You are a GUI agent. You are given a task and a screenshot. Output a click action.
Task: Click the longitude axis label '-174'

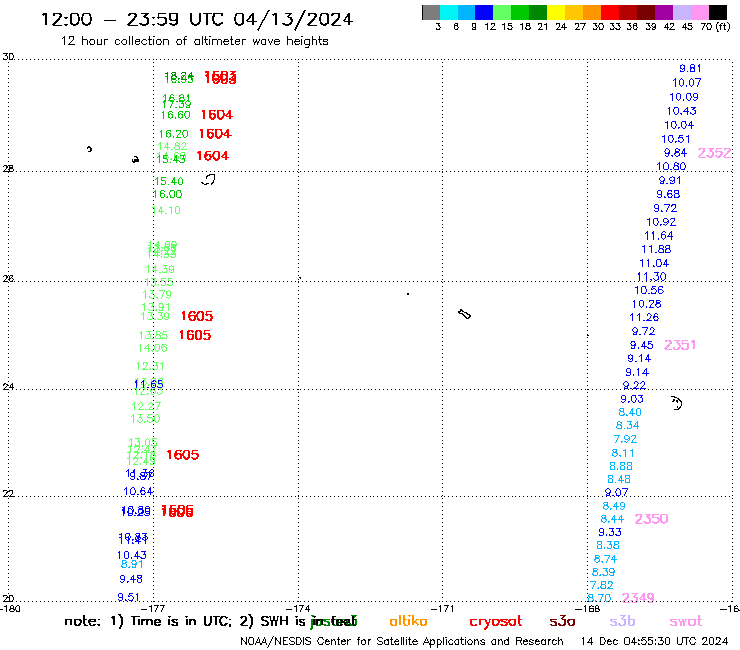tap(300, 609)
